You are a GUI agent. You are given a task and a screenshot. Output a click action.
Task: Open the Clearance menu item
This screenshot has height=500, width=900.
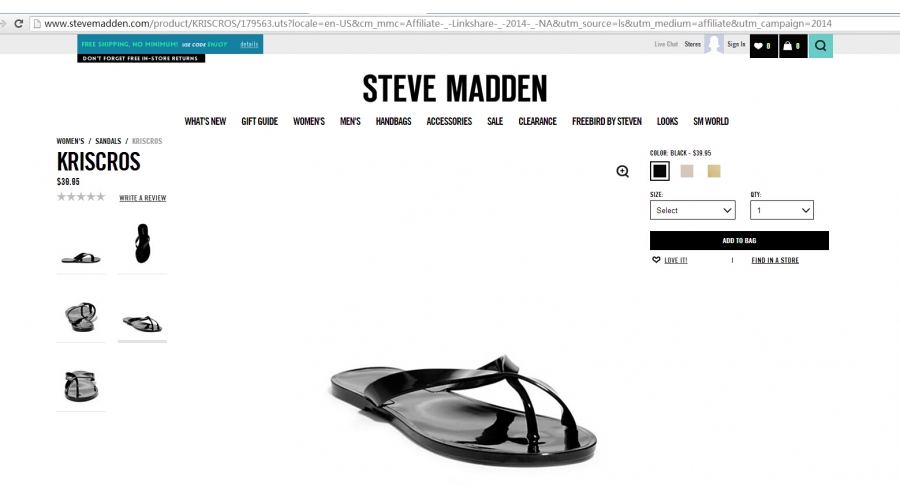point(537,121)
